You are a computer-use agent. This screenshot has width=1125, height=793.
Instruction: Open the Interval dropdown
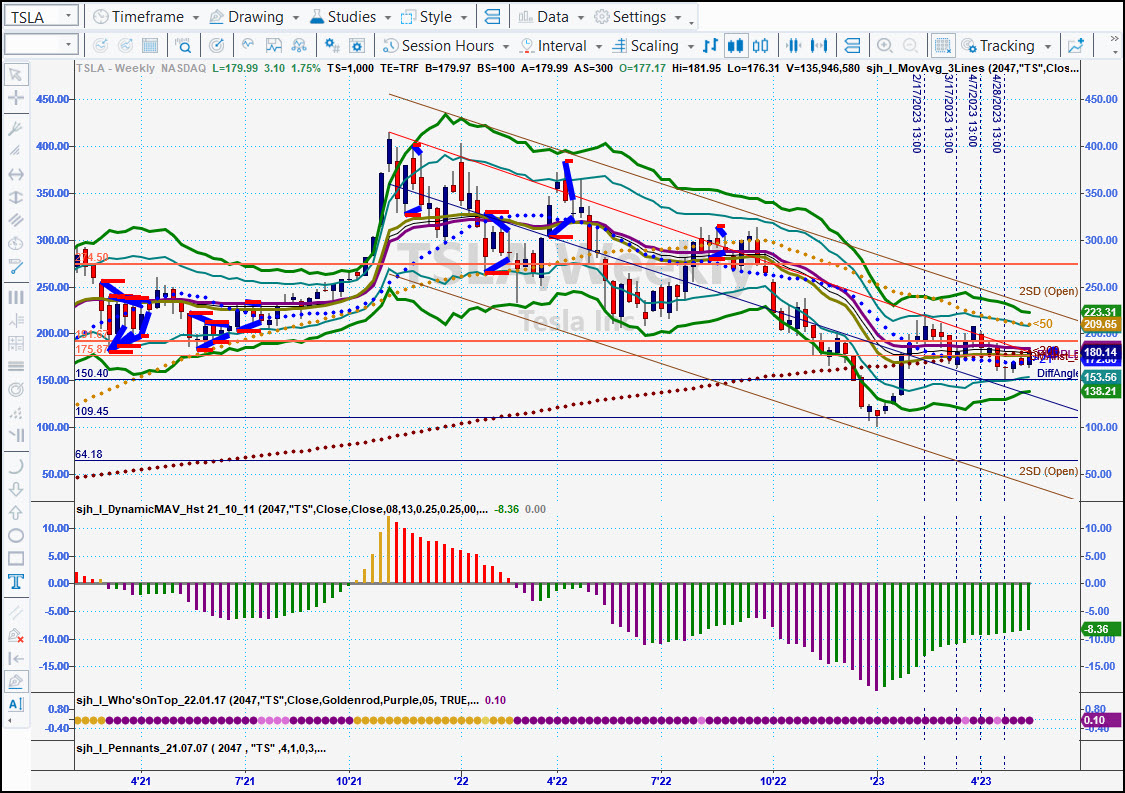coord(560,46)
